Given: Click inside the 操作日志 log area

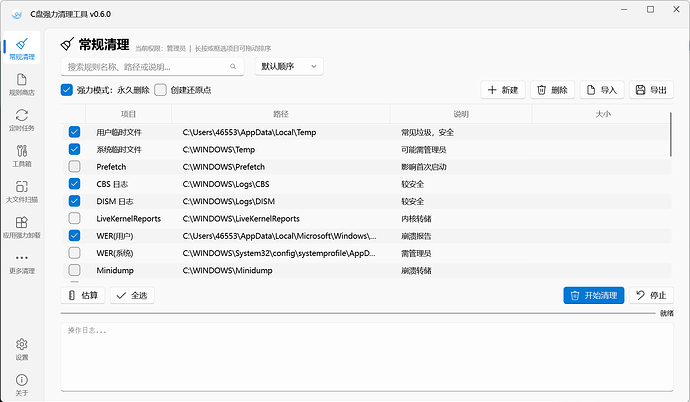Looking at the screenshot, I should (x=367, y=357).
